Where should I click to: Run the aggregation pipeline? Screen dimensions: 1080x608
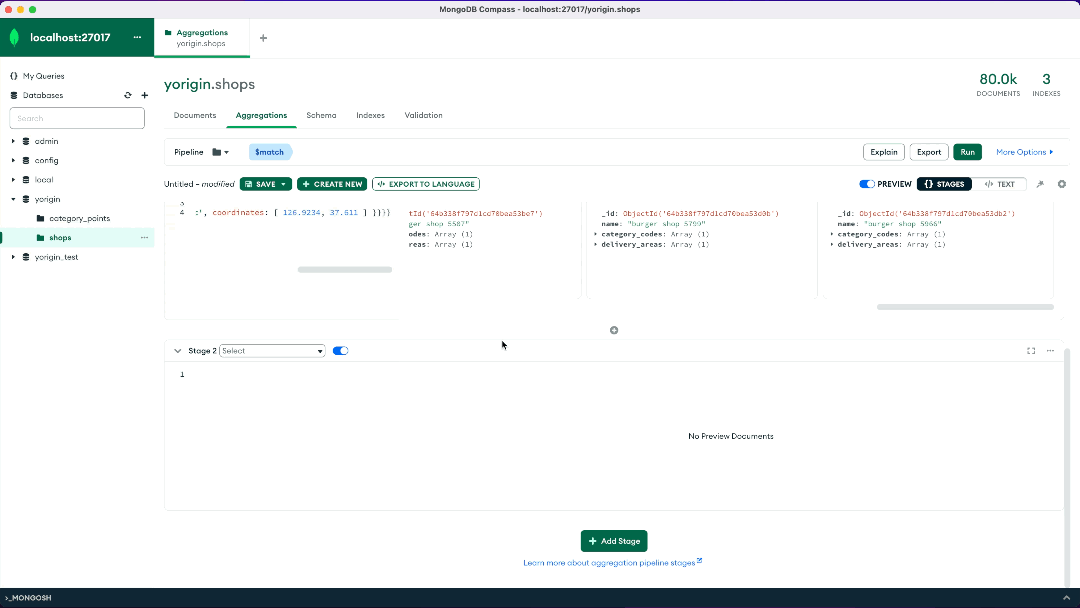(x=968, y=152)
